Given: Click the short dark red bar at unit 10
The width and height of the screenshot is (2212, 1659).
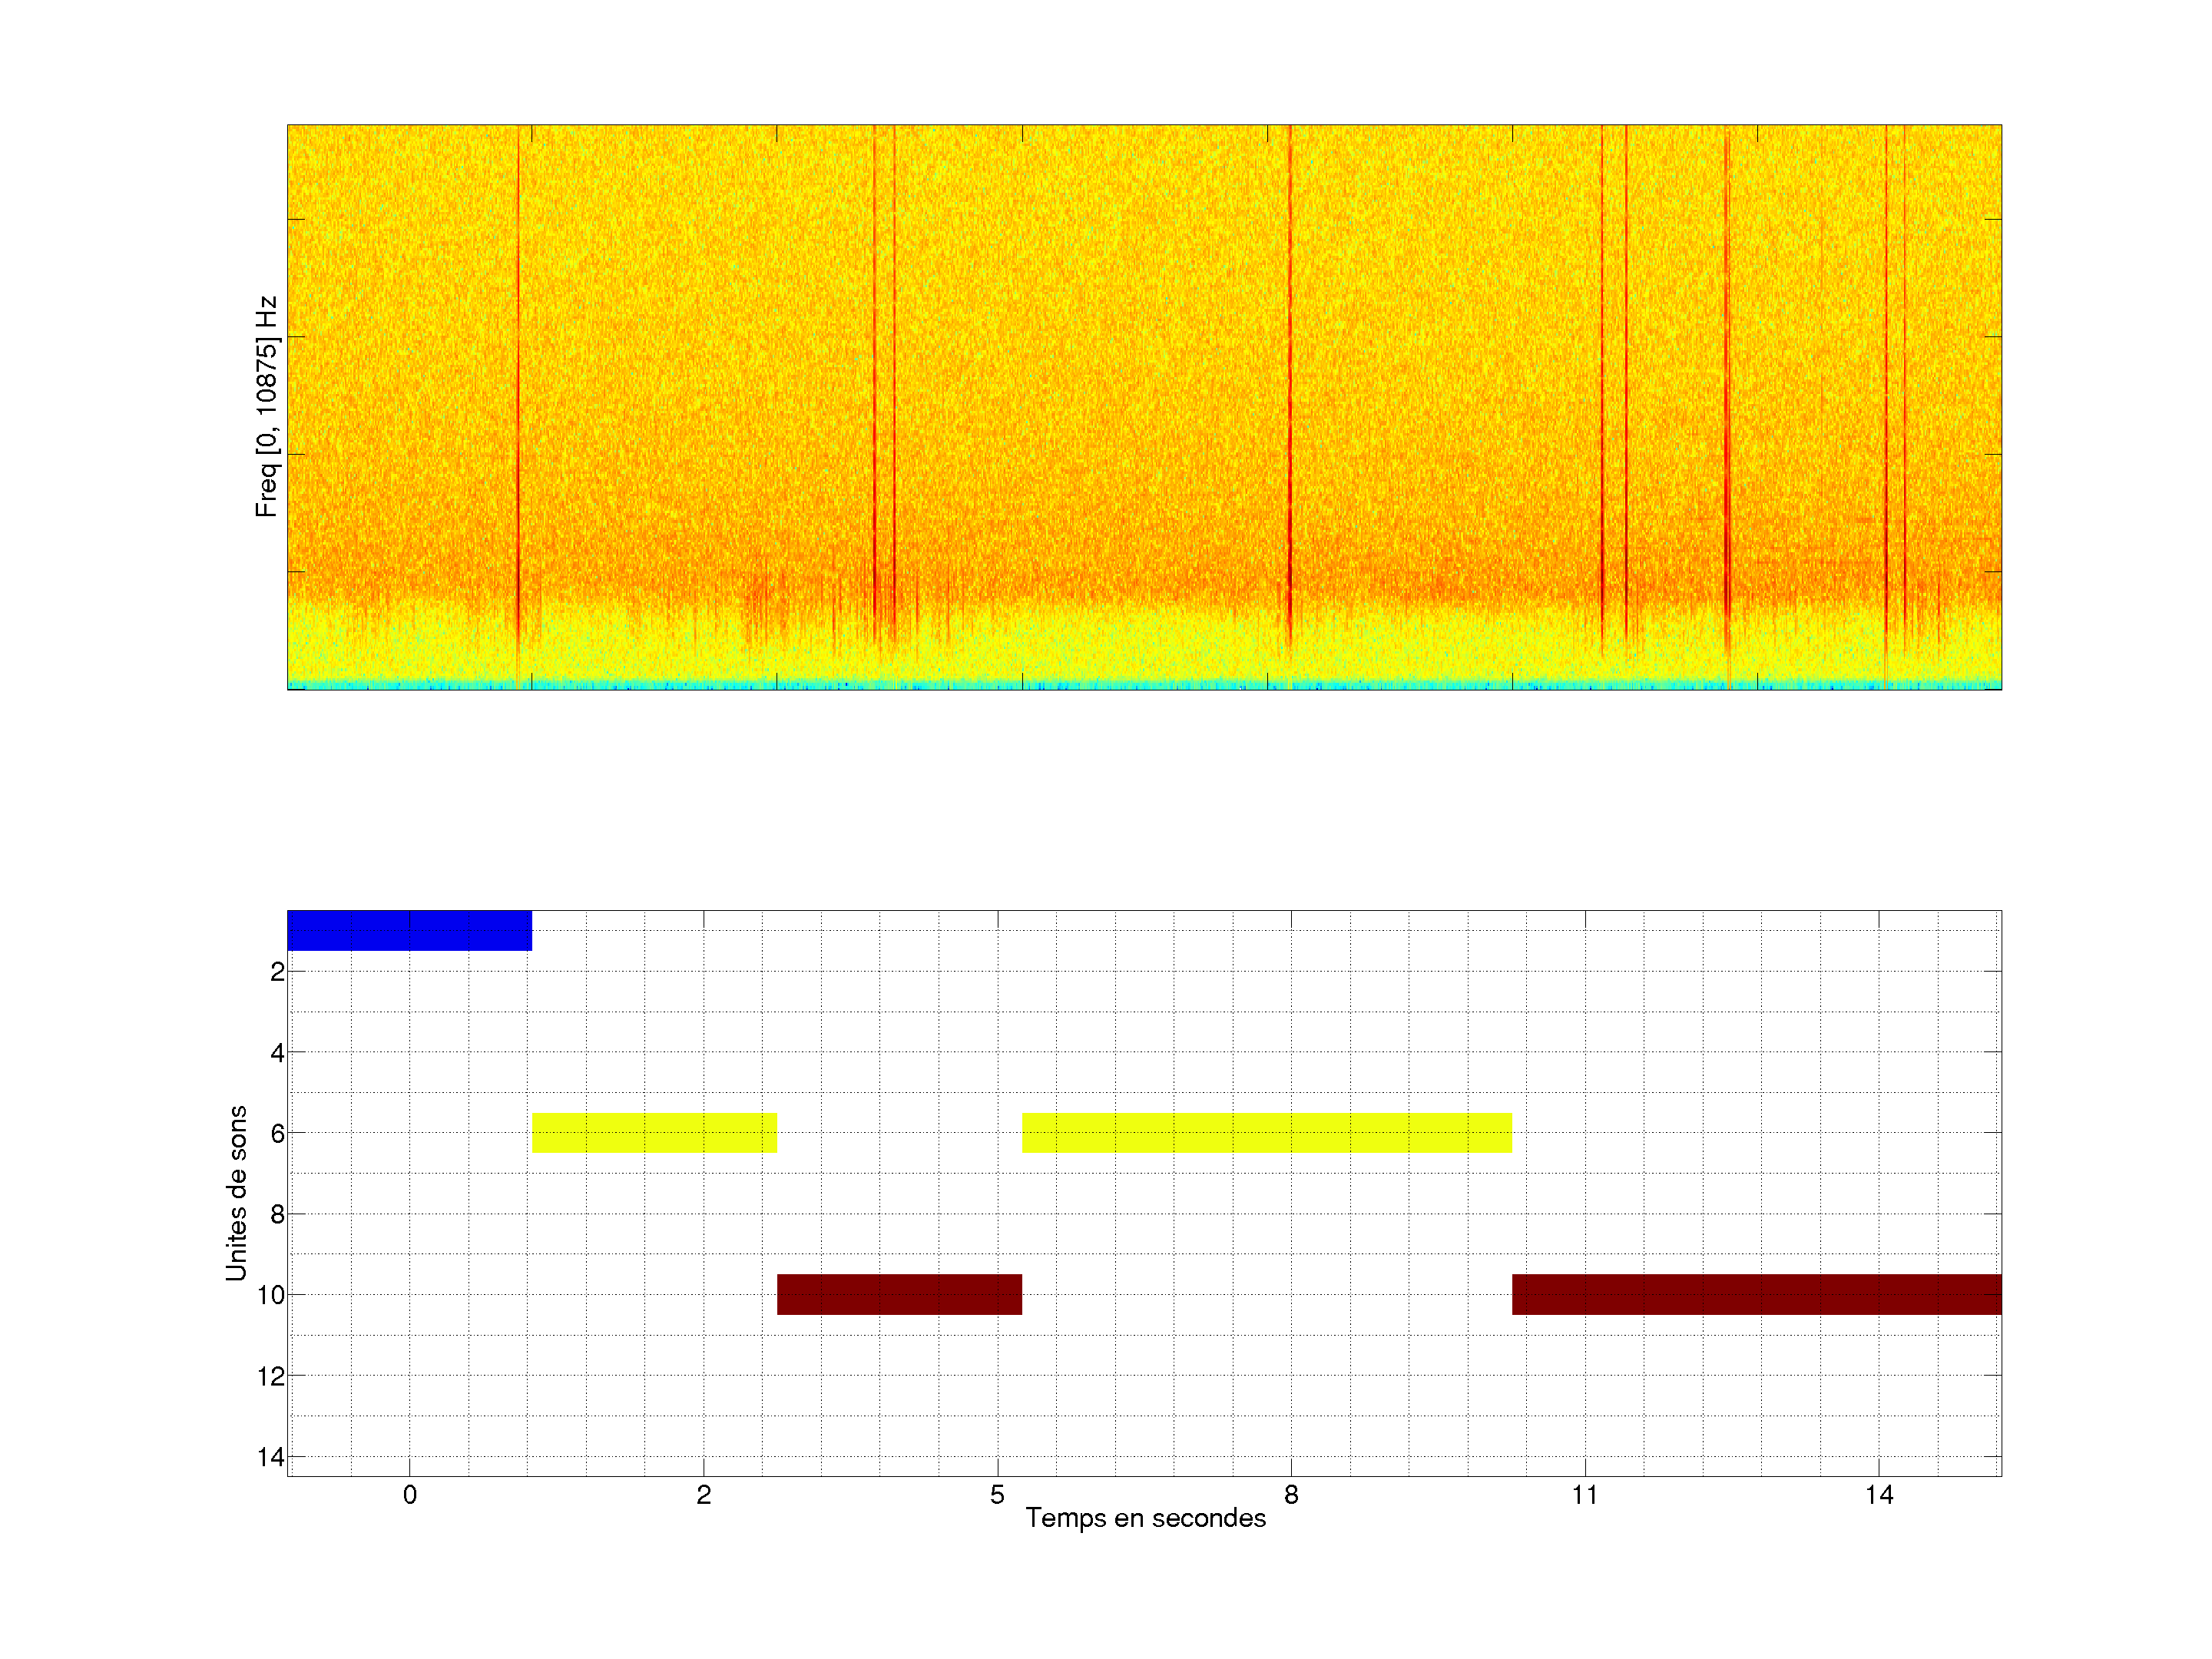Looking at the screenshot, I should (899, 1294).
